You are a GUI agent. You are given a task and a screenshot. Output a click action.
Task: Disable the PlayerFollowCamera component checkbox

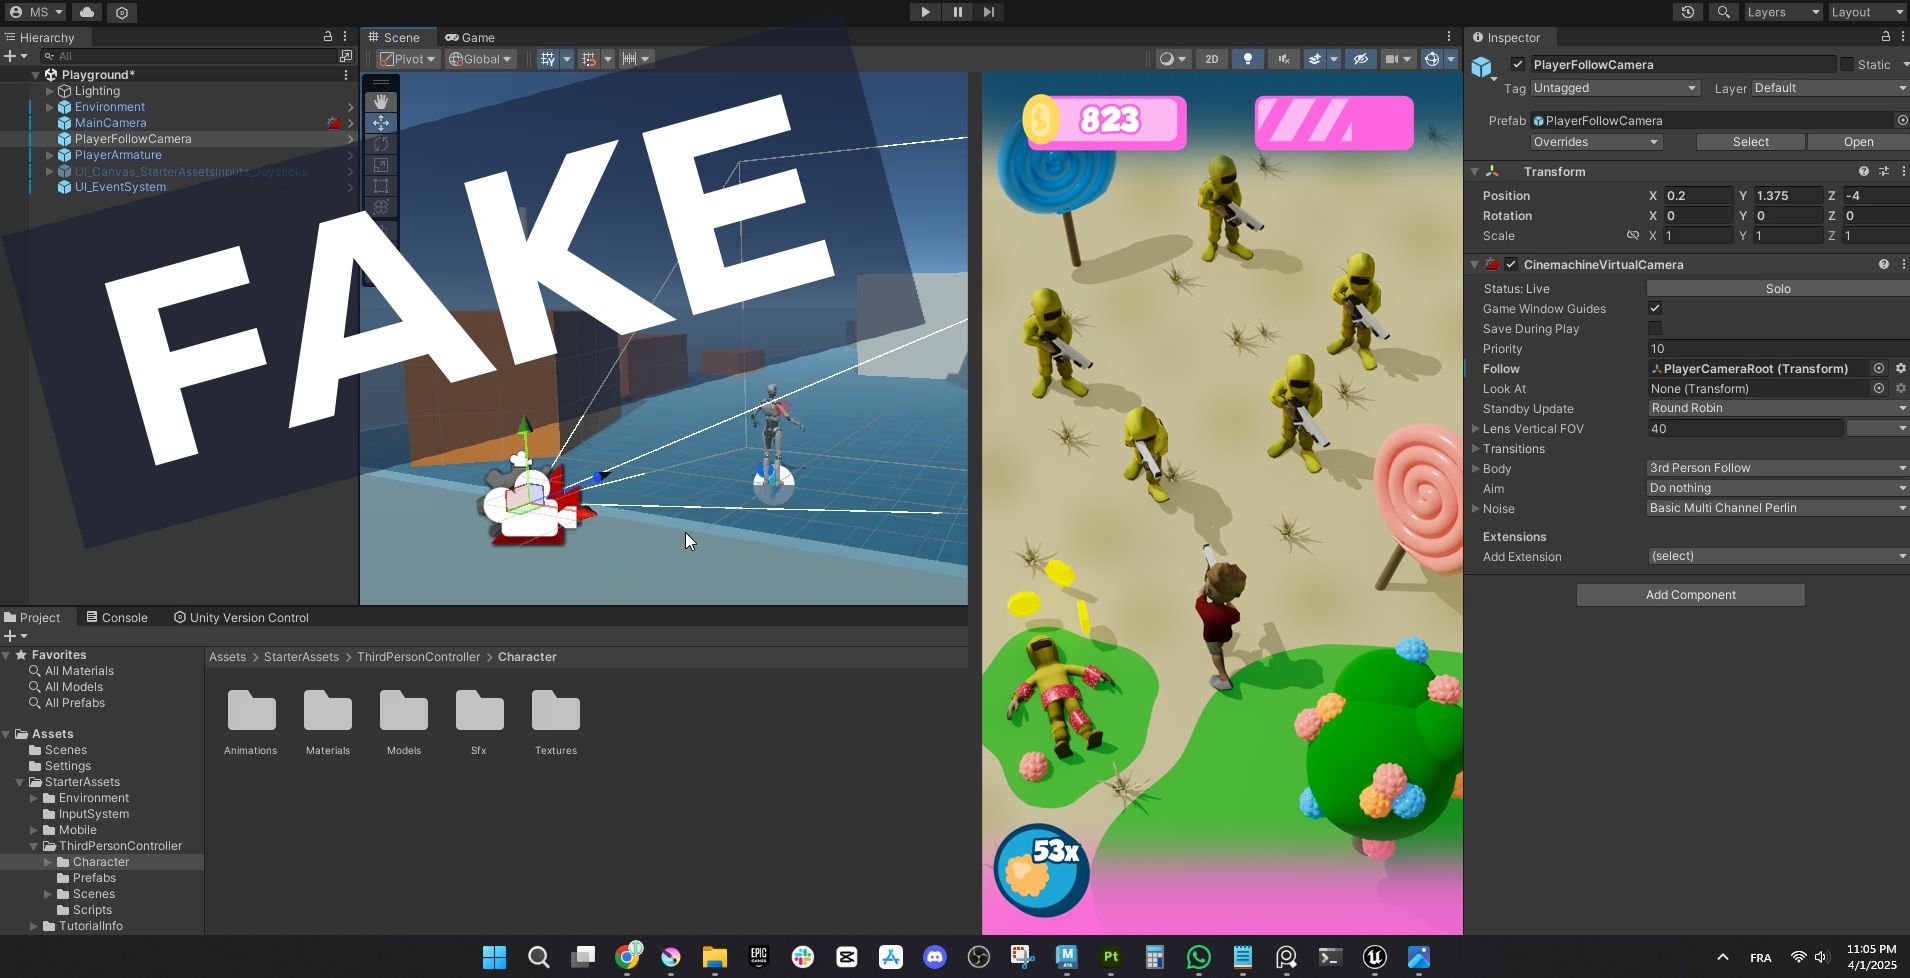(x=1516, y=64)
